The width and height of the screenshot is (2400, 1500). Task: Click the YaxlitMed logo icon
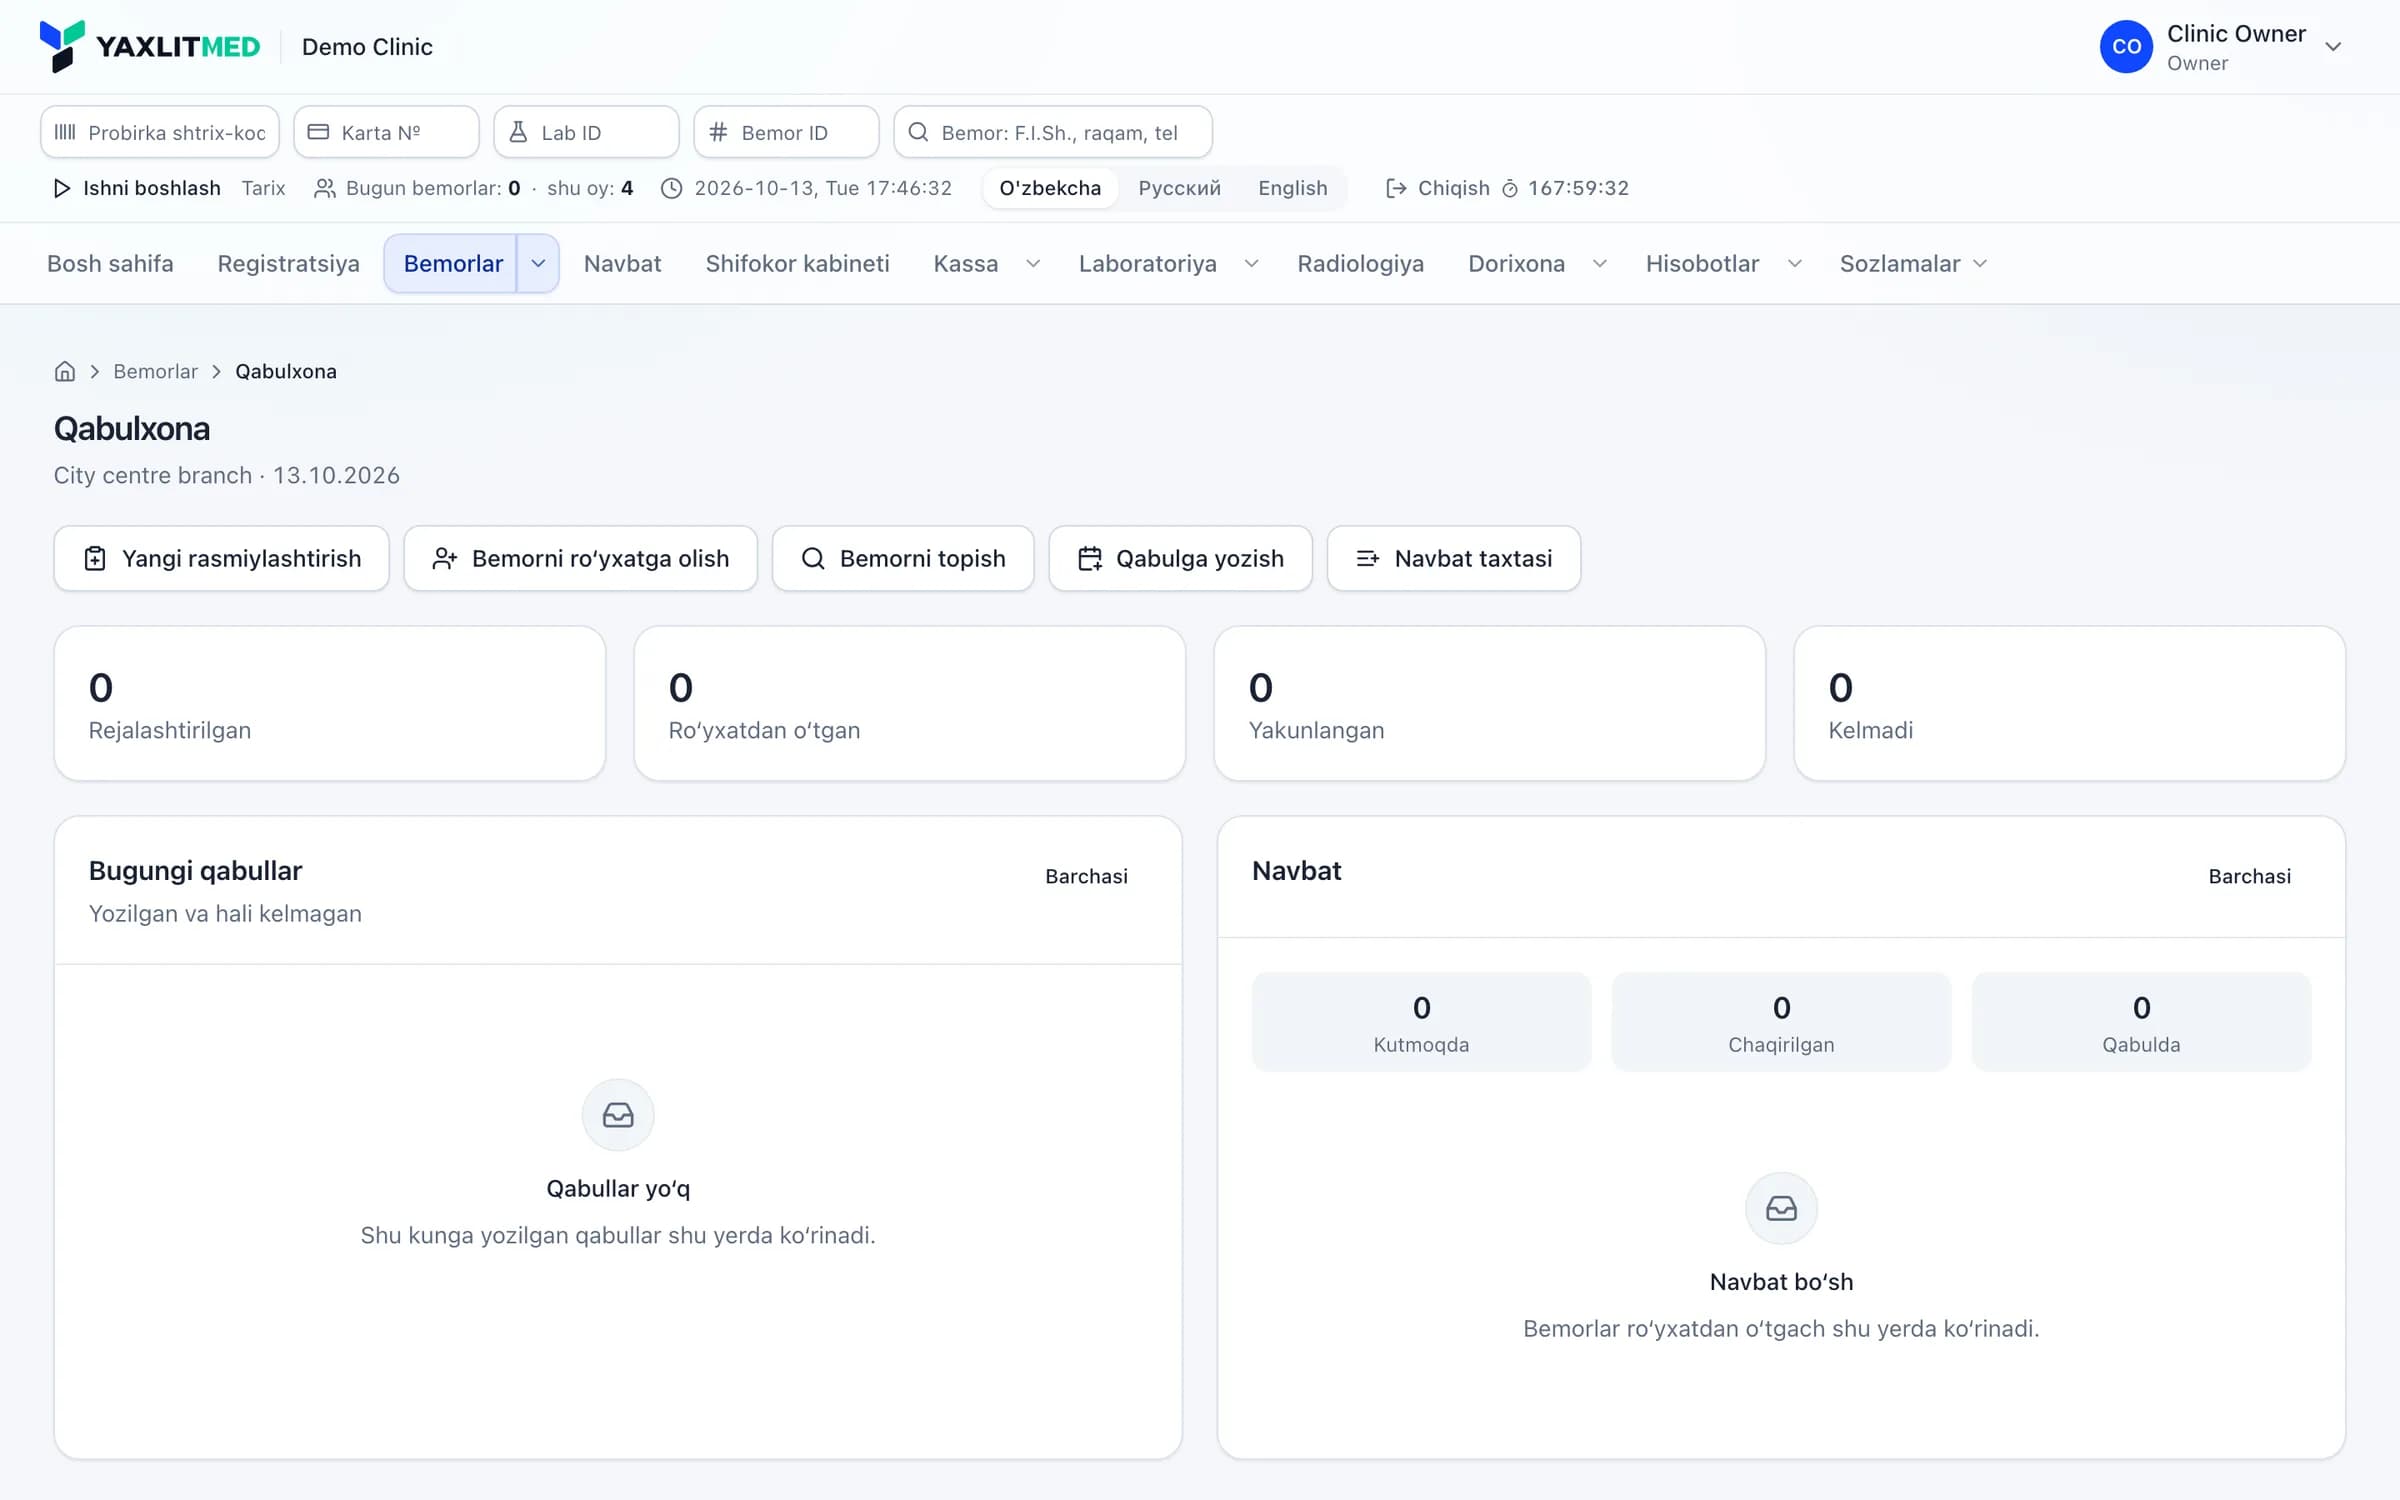(61, 46)
